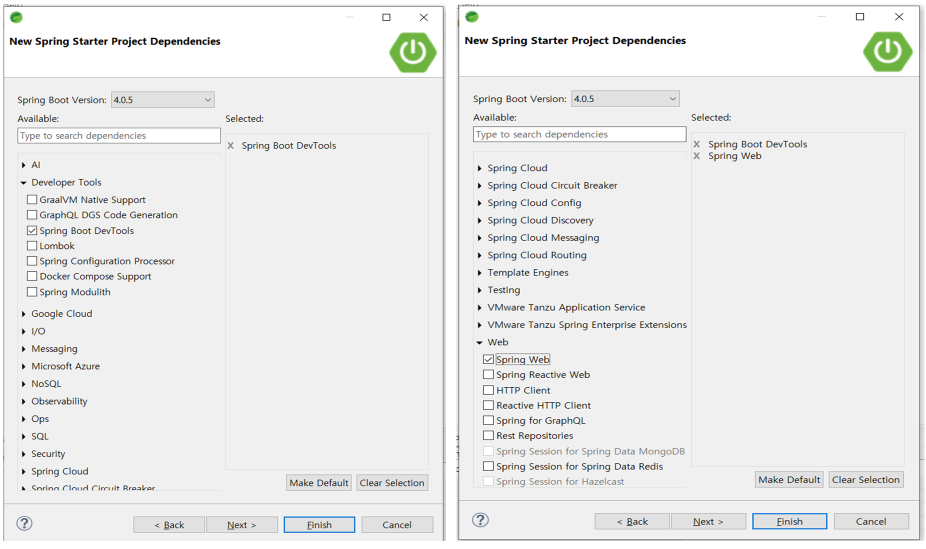Screen dimensions: 926x549
Task: Click Finish in the left dialog
Action: tap(319, 525)
